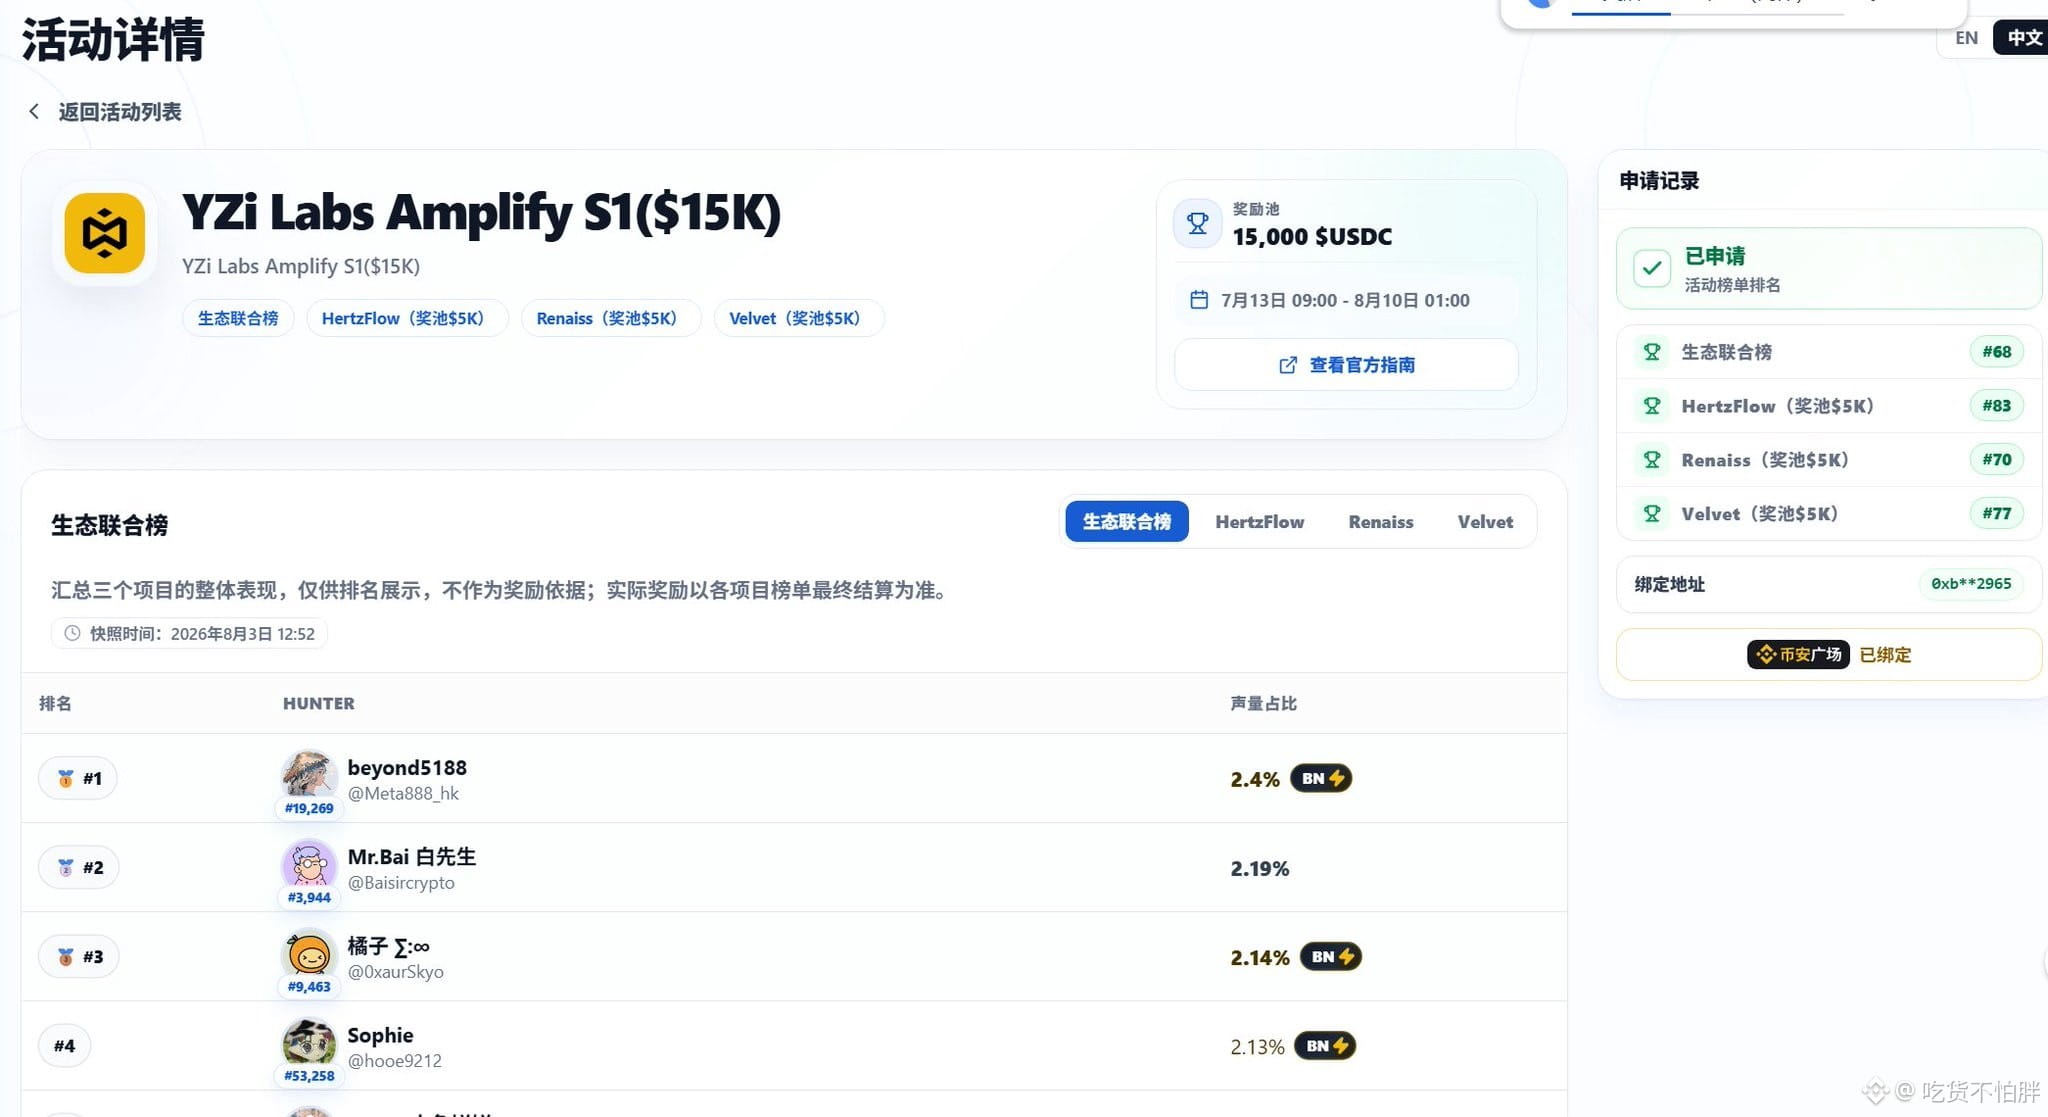The width and height of the screenshot is (2048, 1117).
Task: Click the back chevron arrow icon
Action: 34,111
